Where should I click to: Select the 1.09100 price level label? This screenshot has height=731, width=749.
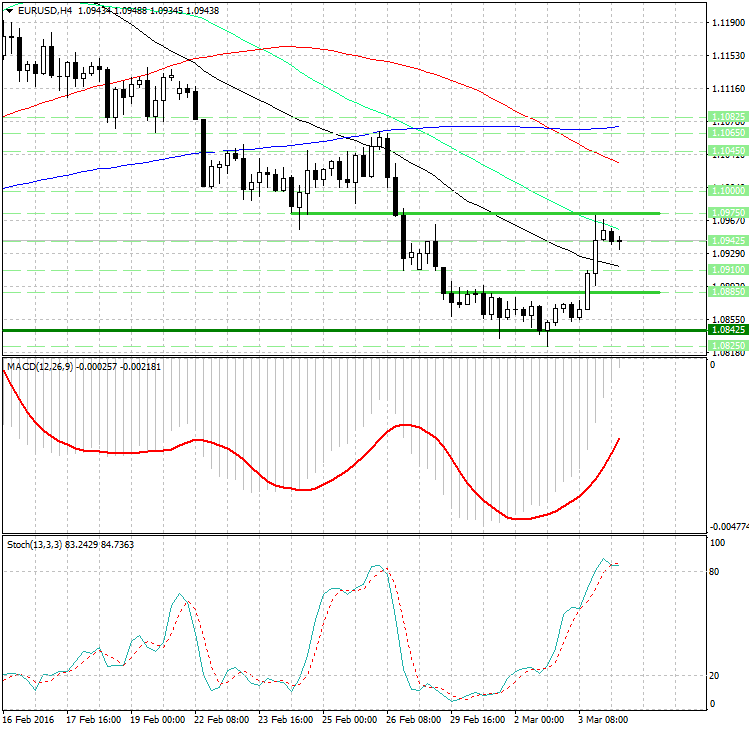(725, 270)
